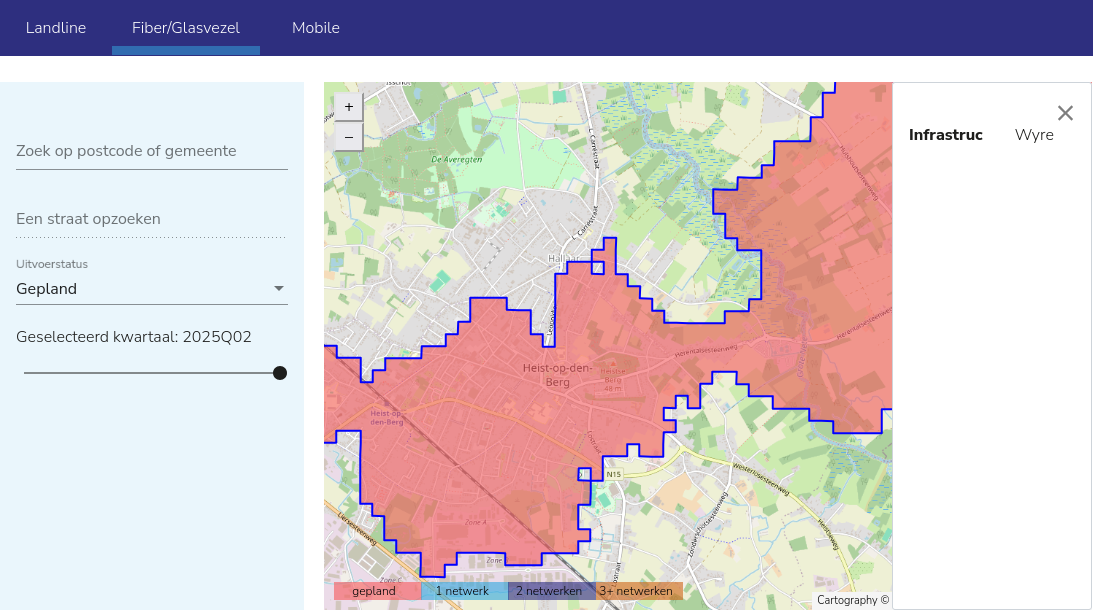Screen dimensions: 1093x611
Task: Click the quarter slider handle
Action: tap(280, 373)
